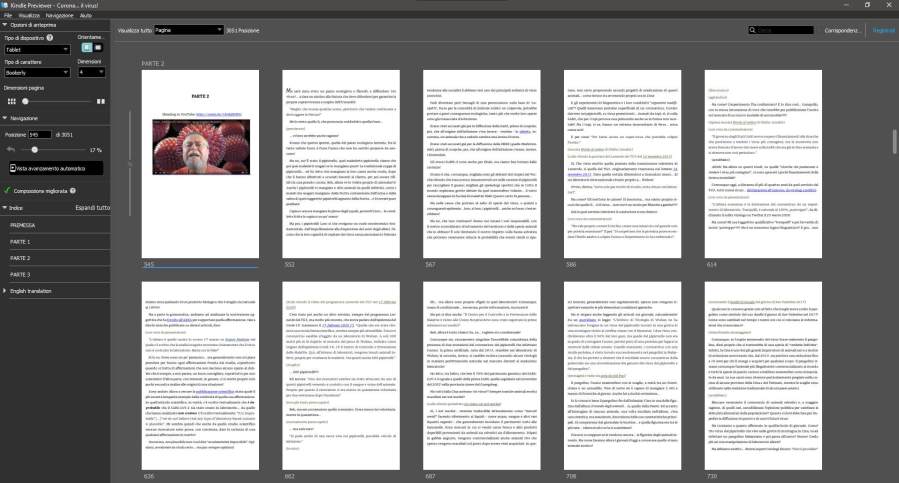The width and height of the screenshot is (899, 483).
Task: Expand the English translation section
Action: point(5,290)
